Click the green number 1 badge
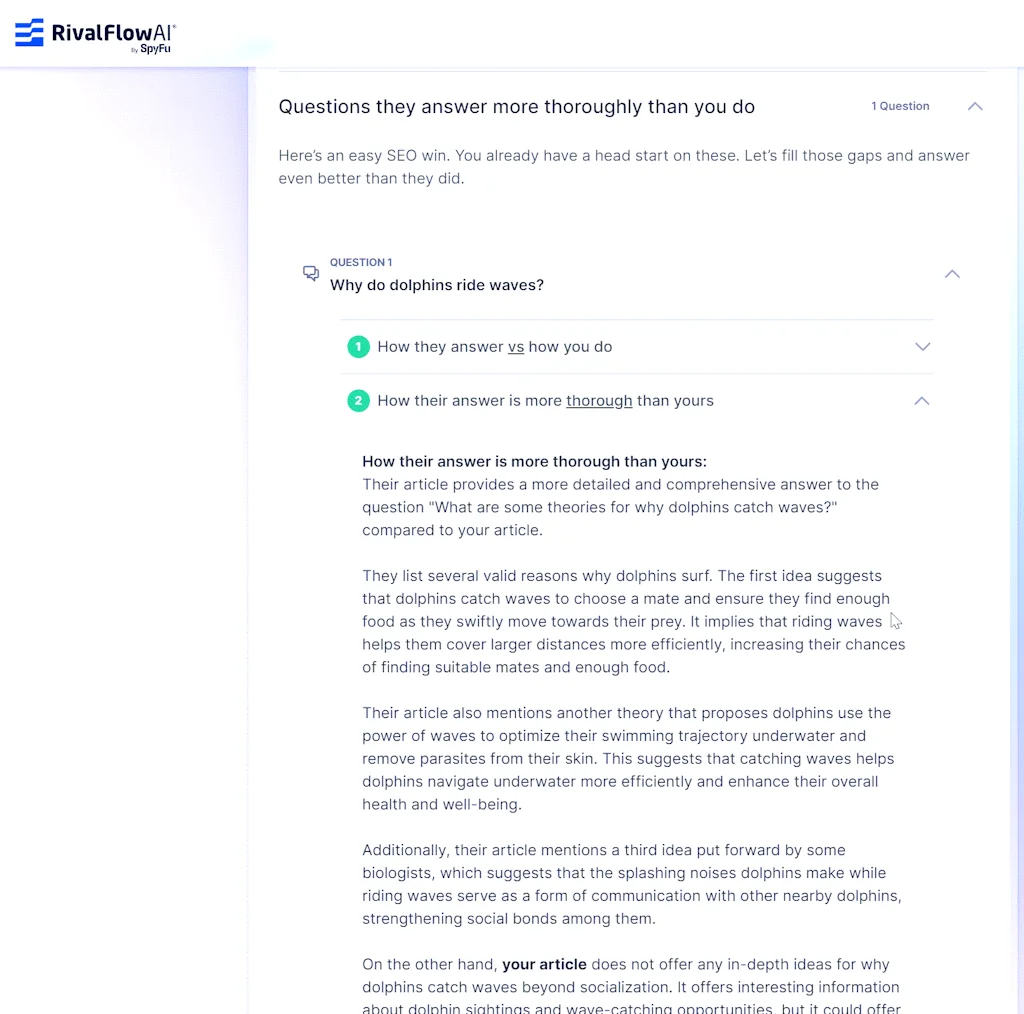Screen dimensions: 1024x1014 pyautogui.click(x=358, y=347)
